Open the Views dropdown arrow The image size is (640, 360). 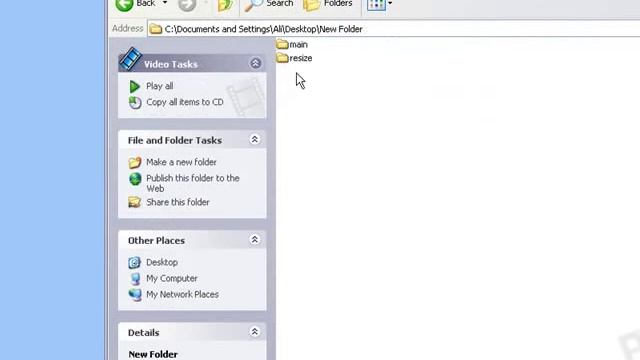390,4
